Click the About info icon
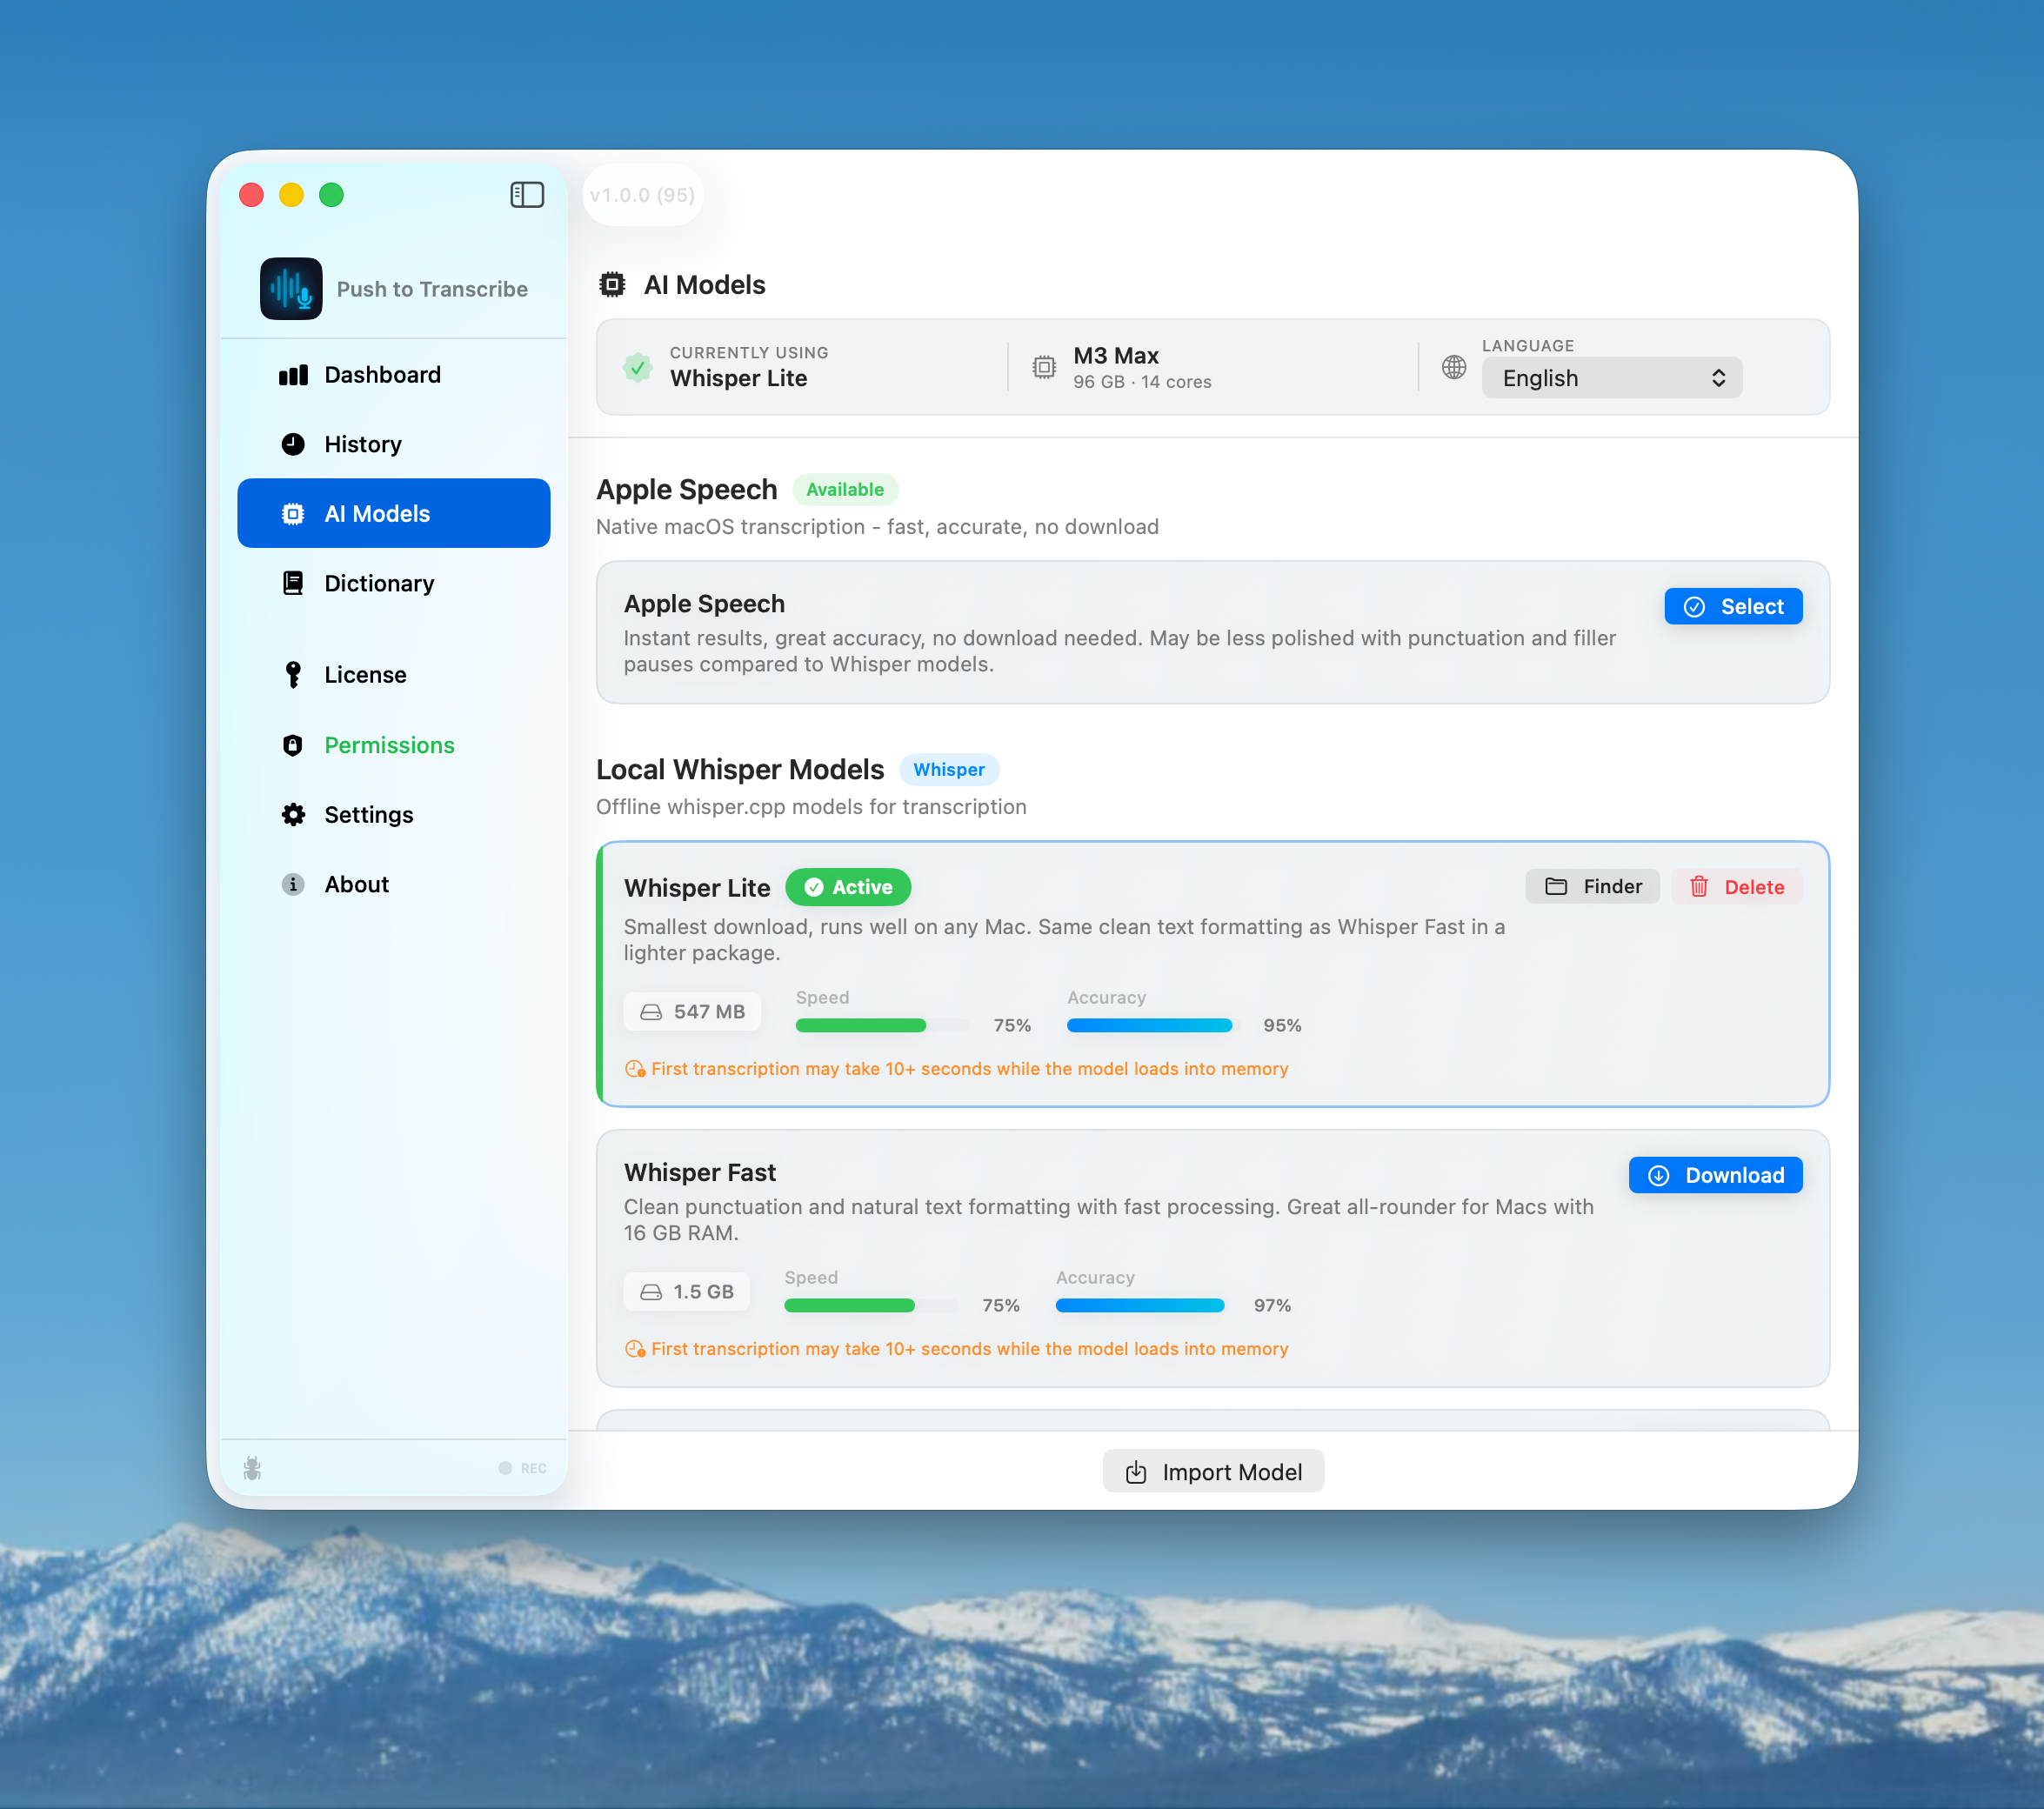The image size is (2044, 1809). point(294,884)
